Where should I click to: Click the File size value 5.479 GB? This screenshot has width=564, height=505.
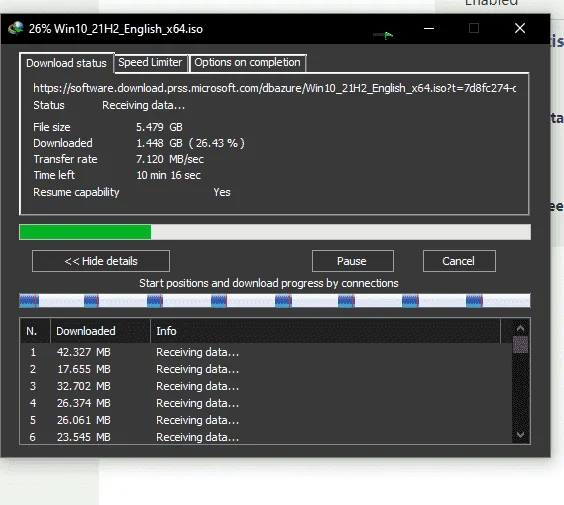159,127
